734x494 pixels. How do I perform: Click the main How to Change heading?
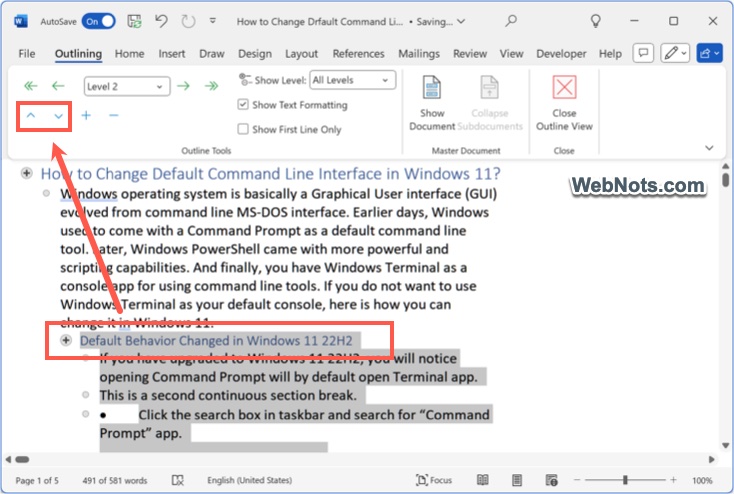click(x=271, y=174)
